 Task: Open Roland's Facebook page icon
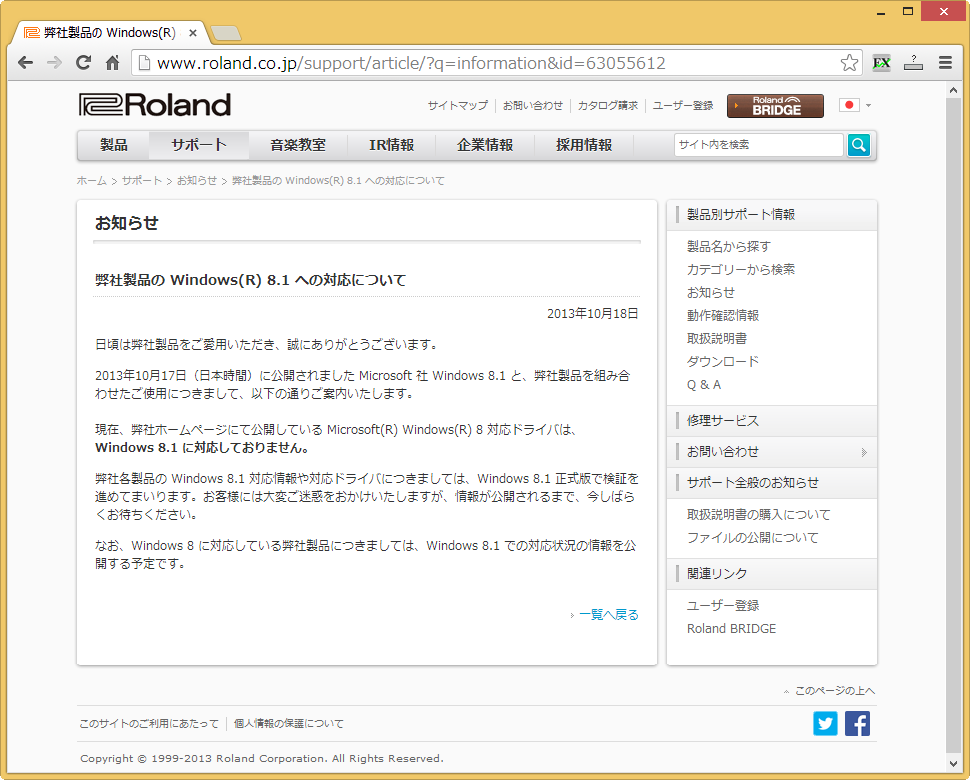[x=857, y=723]
